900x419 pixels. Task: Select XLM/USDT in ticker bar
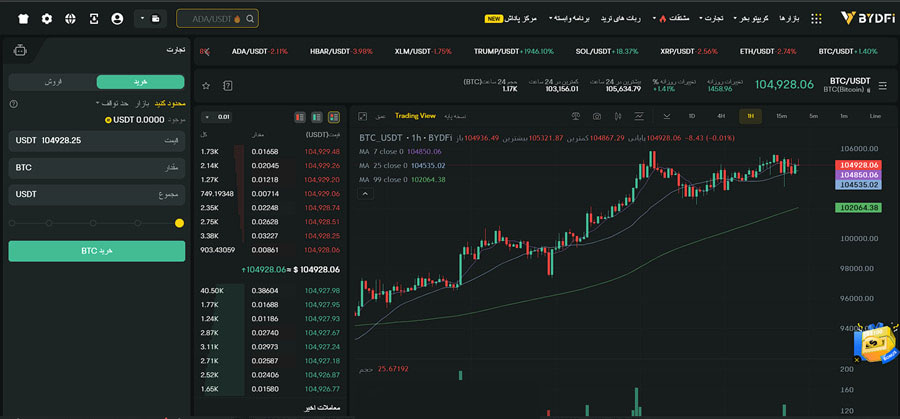point(423,51)
